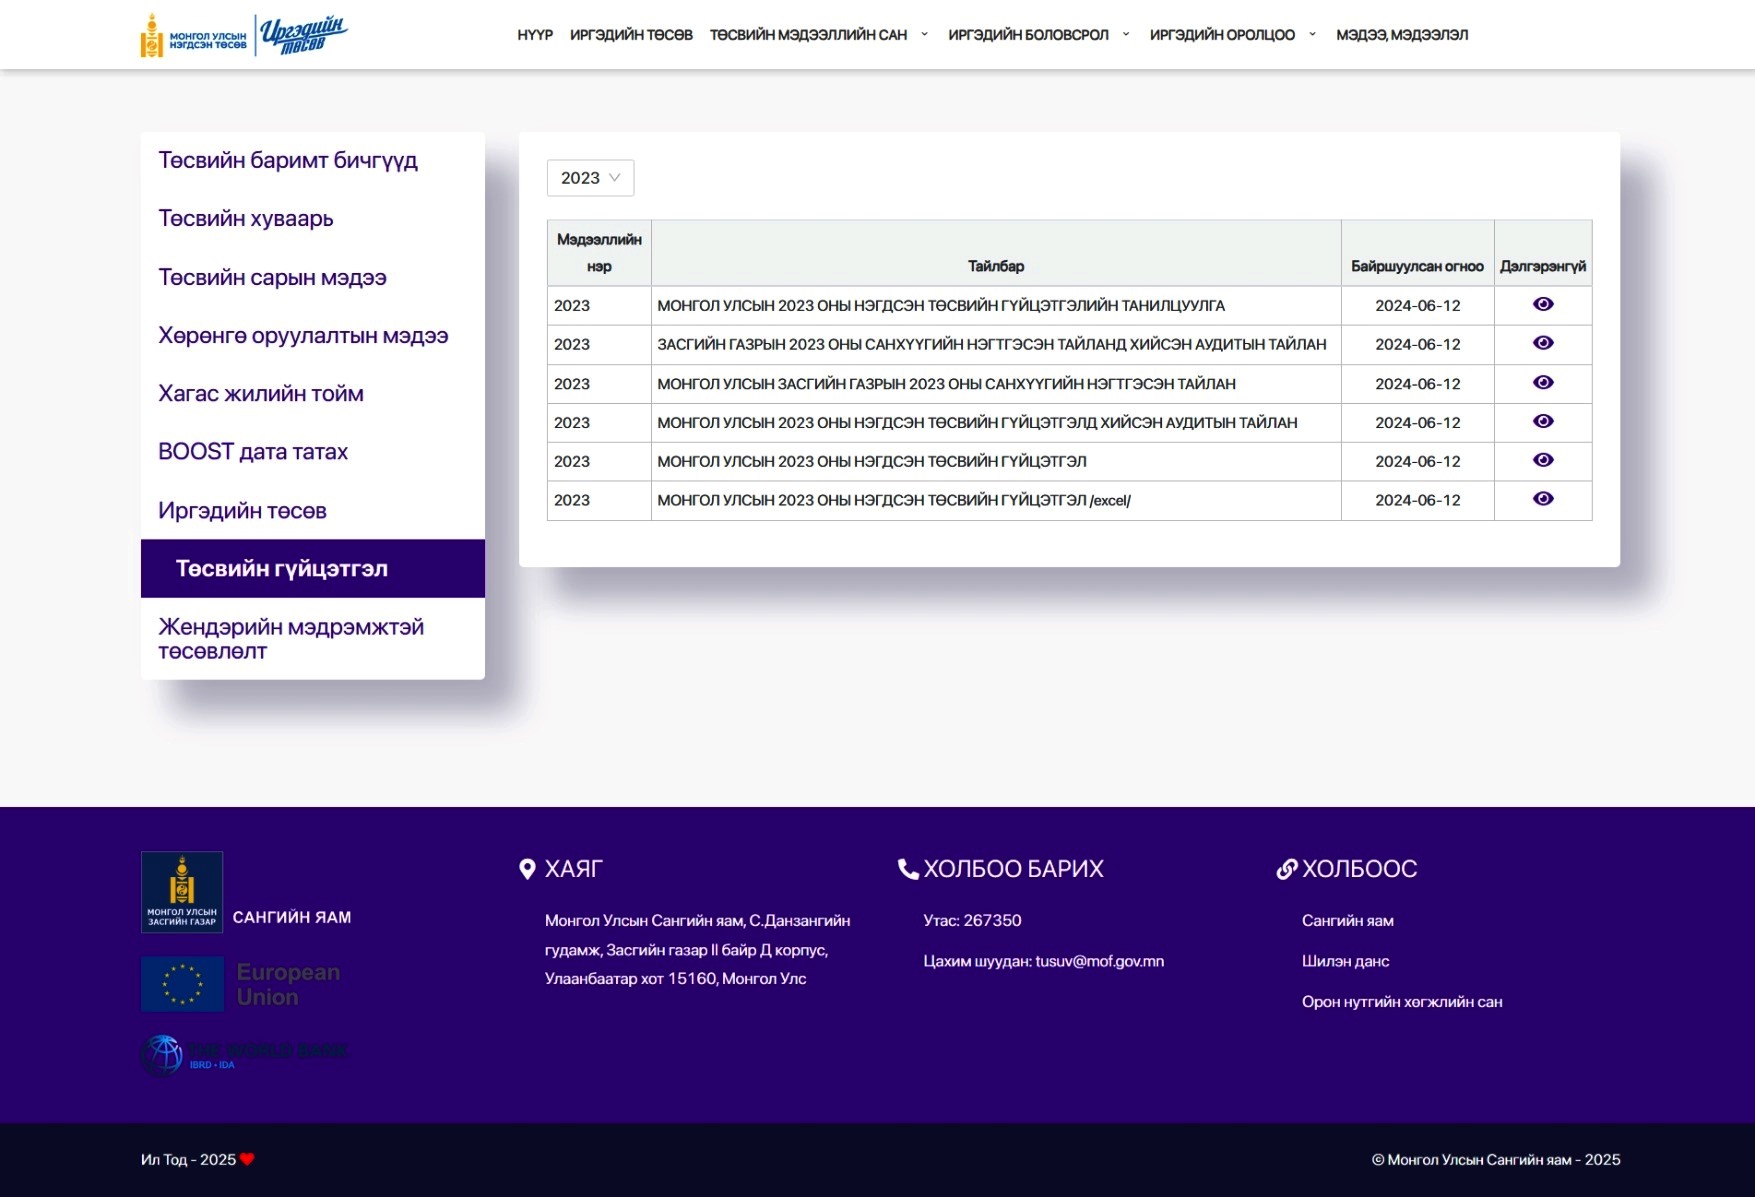
Task: Open BOOST дата татах sidebar link
Action: [x=253, y=452]
